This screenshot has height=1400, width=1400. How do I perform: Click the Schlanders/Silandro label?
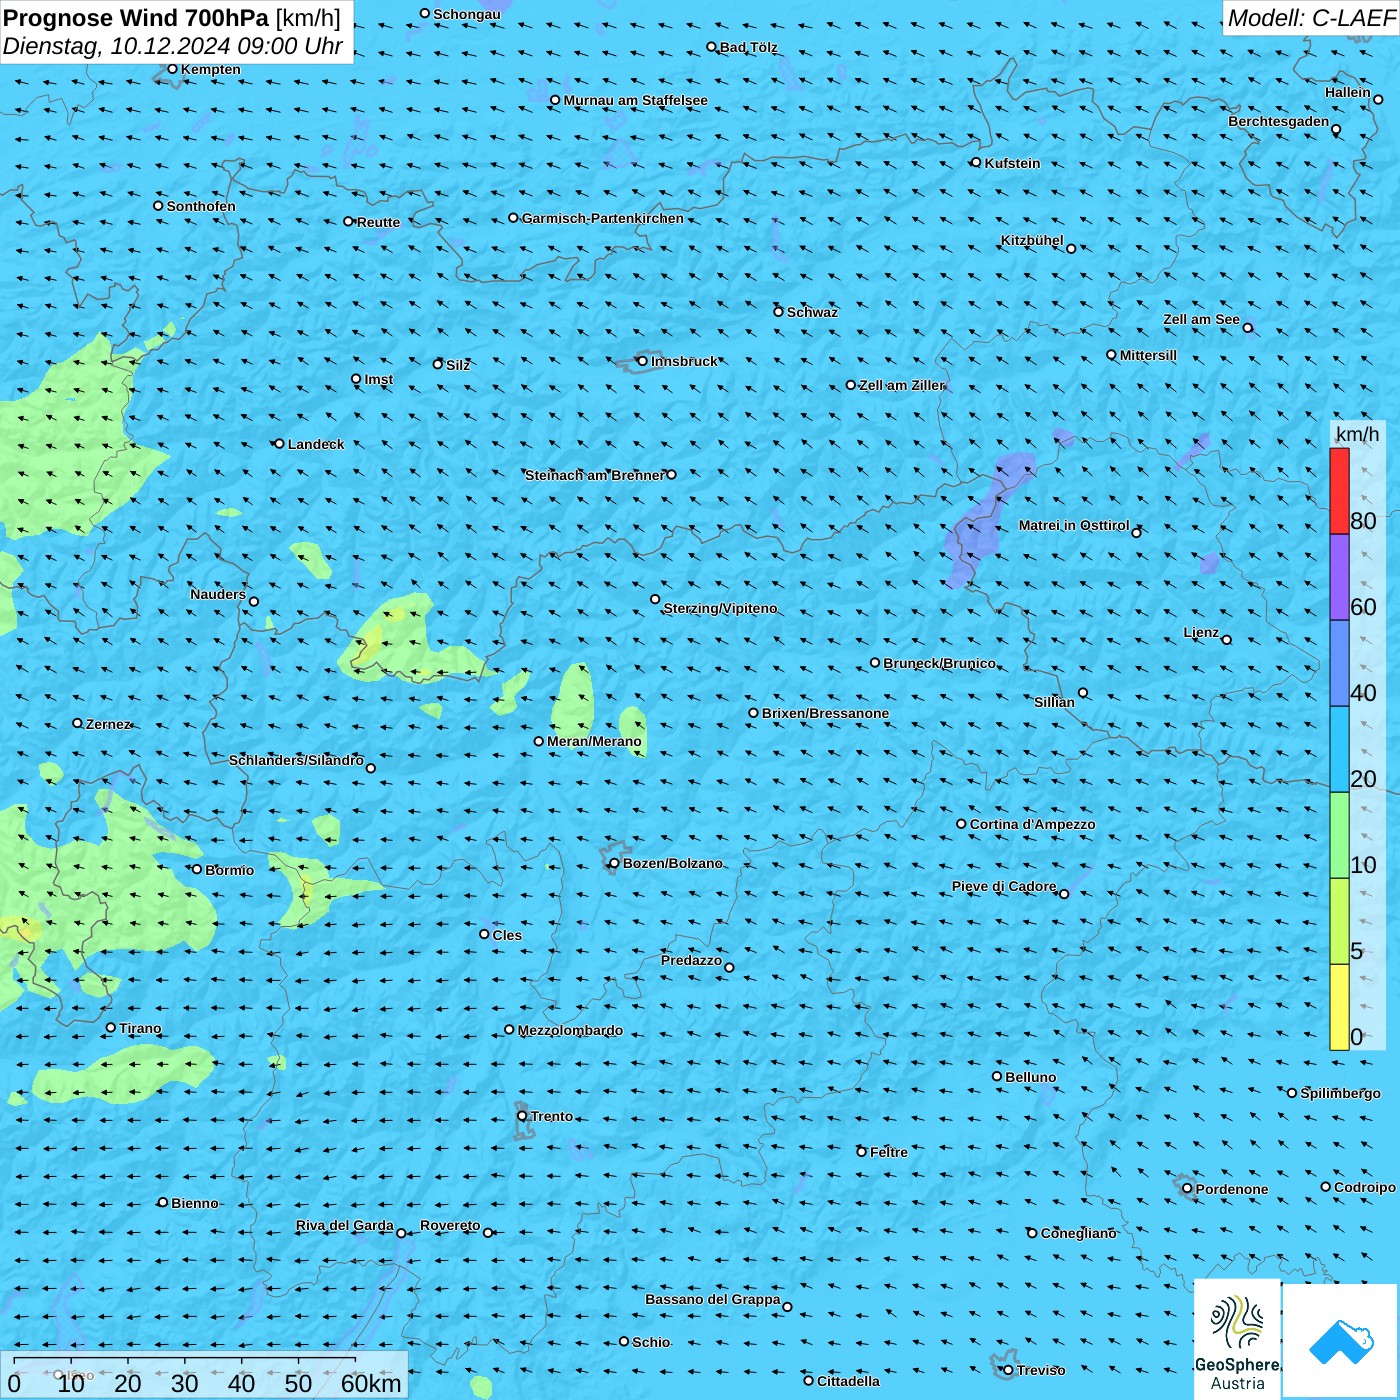[296, 760]
